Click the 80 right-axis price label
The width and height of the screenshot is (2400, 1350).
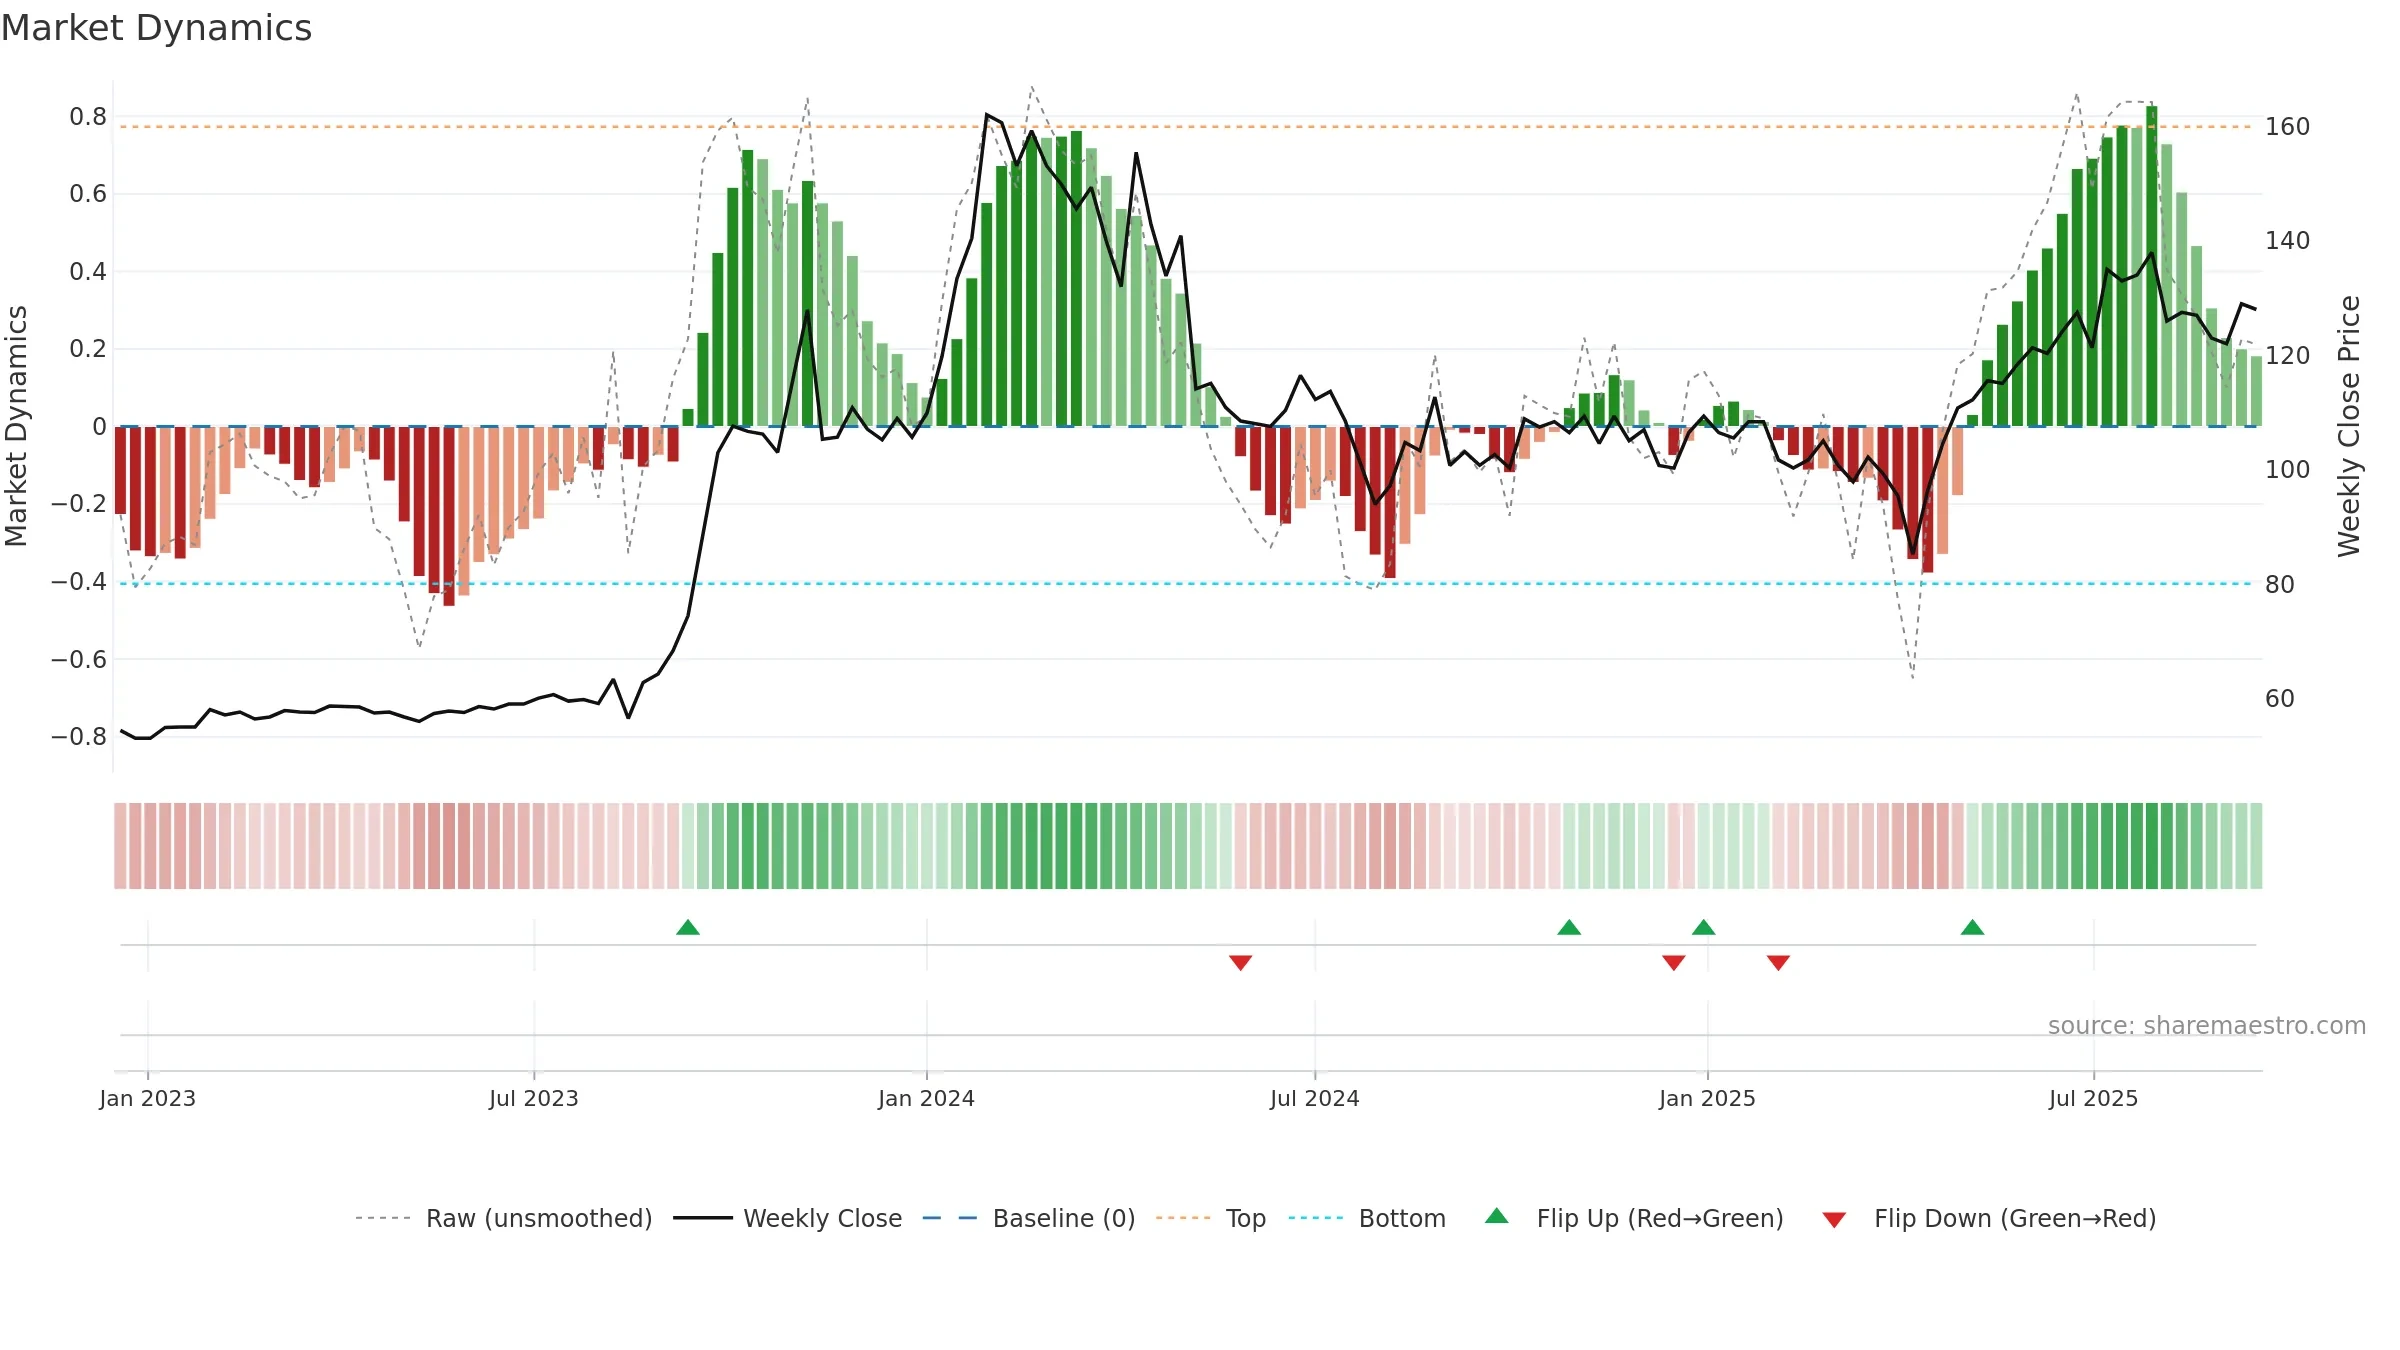2280,584
